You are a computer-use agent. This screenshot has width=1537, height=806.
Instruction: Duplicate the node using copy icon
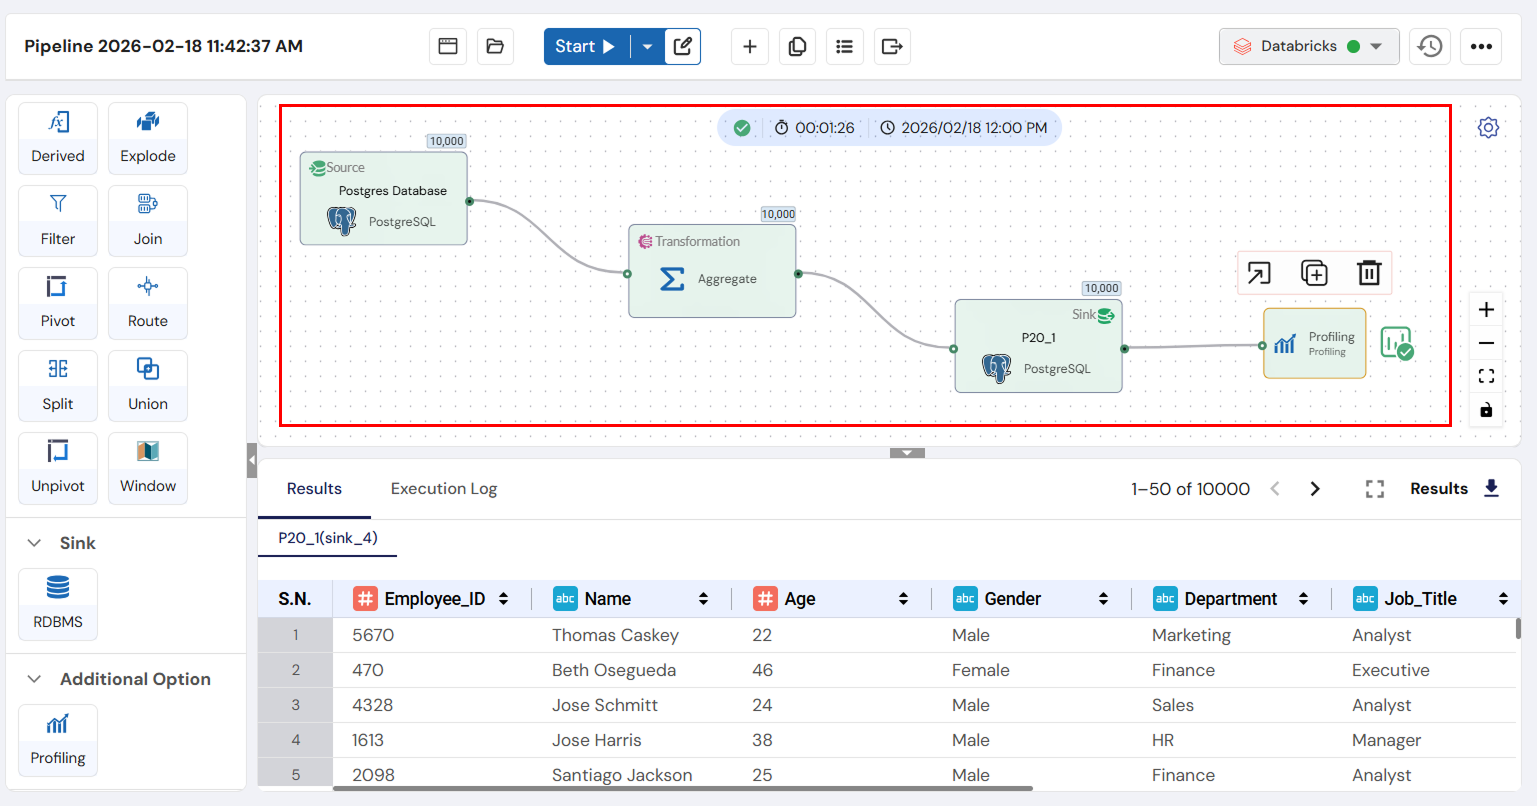coord(1314,273)
